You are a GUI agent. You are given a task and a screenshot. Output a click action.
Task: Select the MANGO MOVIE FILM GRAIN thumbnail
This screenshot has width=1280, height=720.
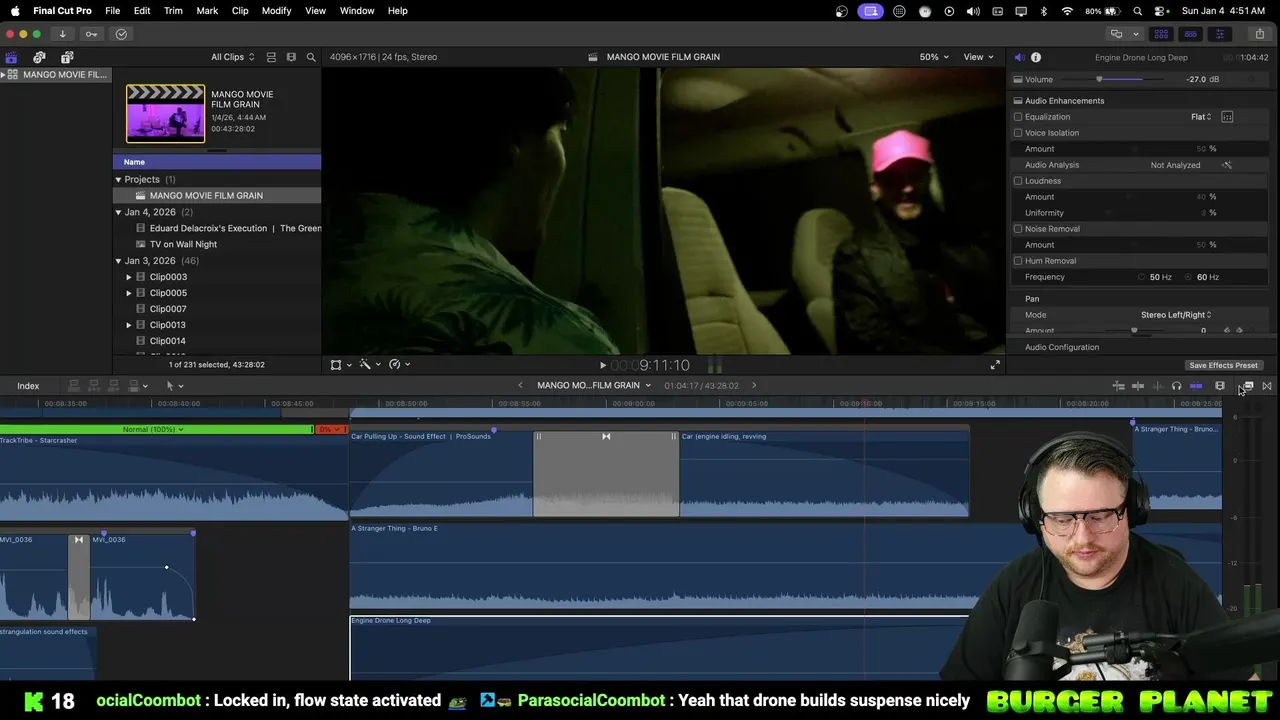coord(165,113)
